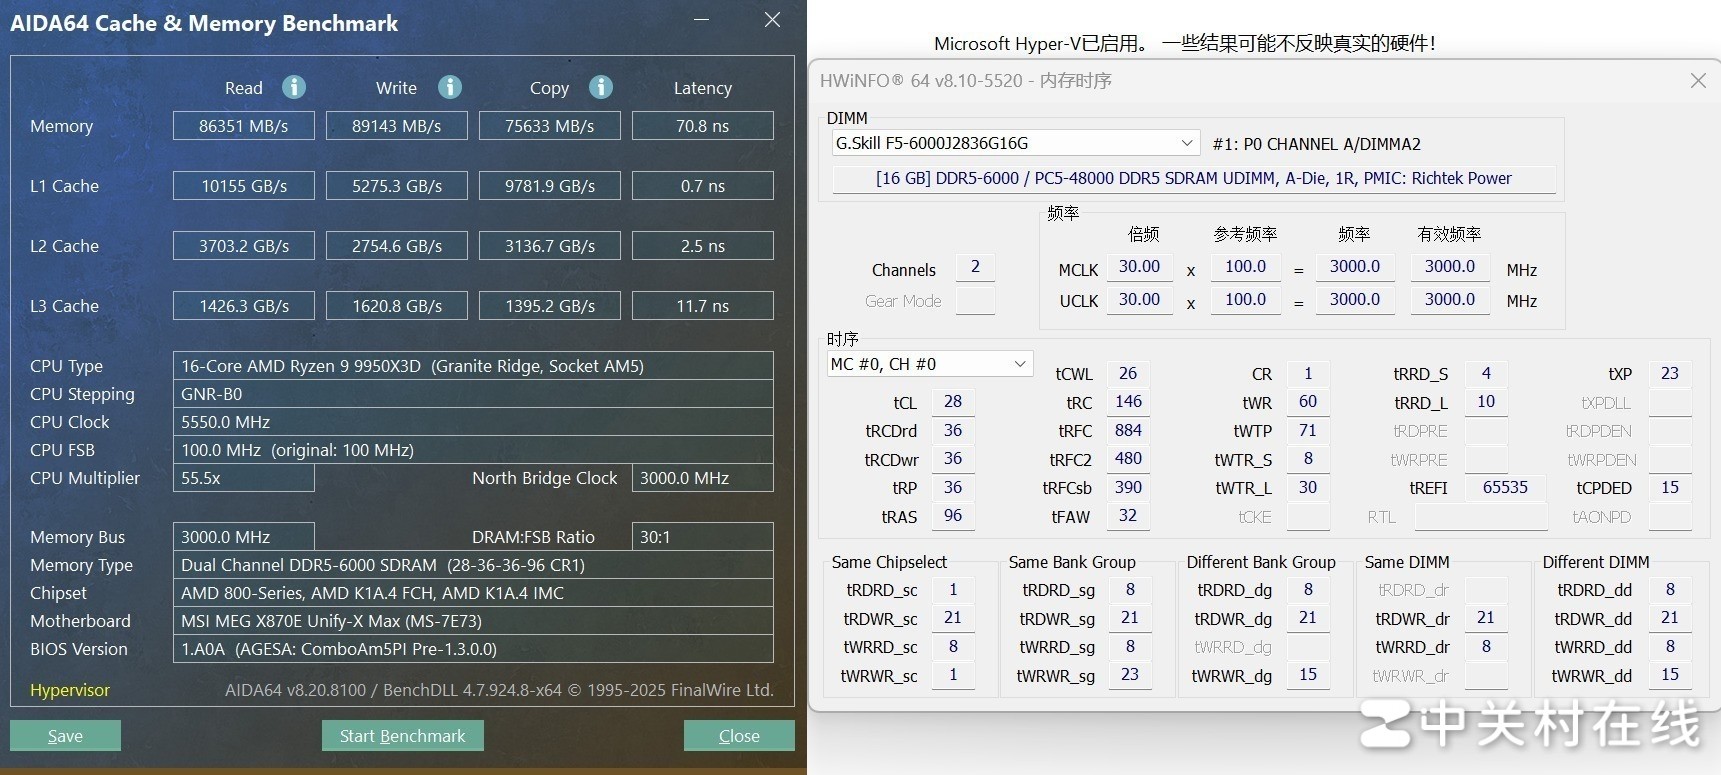Select Memory Read value 86351 MB/s
The width and height of the screenshot is (1721, 775).
(x=244, y=126)
